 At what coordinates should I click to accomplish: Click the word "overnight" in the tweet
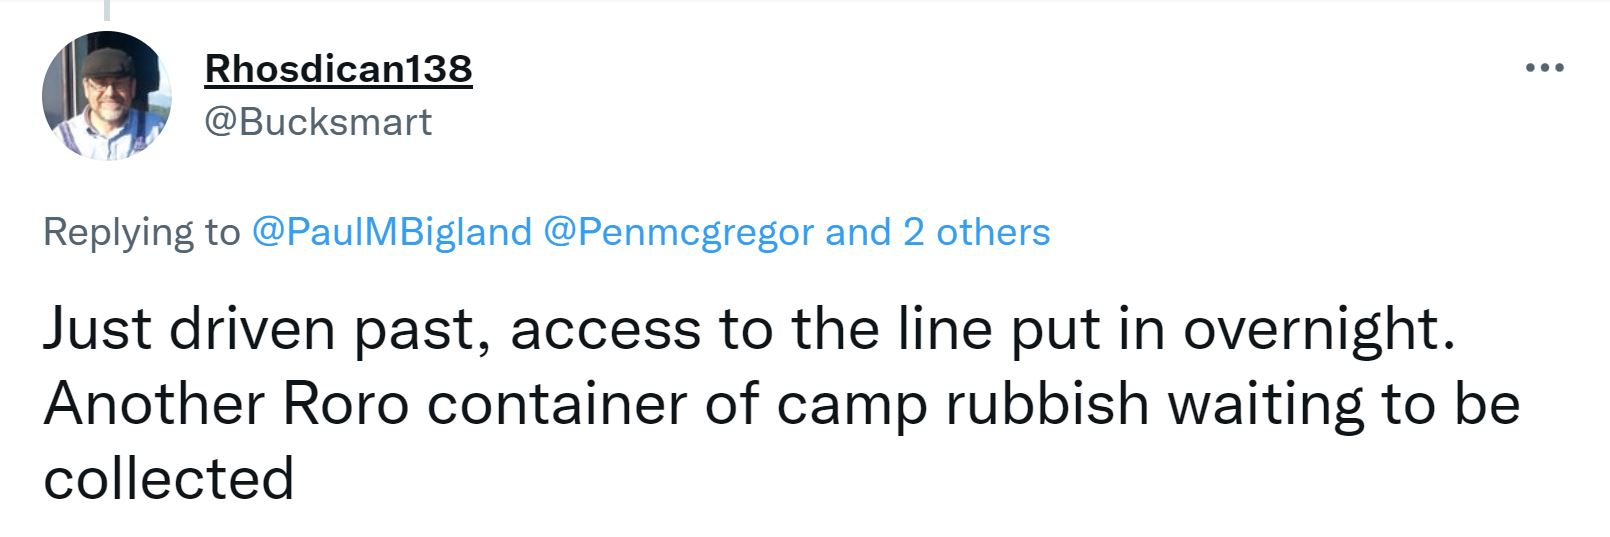point(1313,330)
